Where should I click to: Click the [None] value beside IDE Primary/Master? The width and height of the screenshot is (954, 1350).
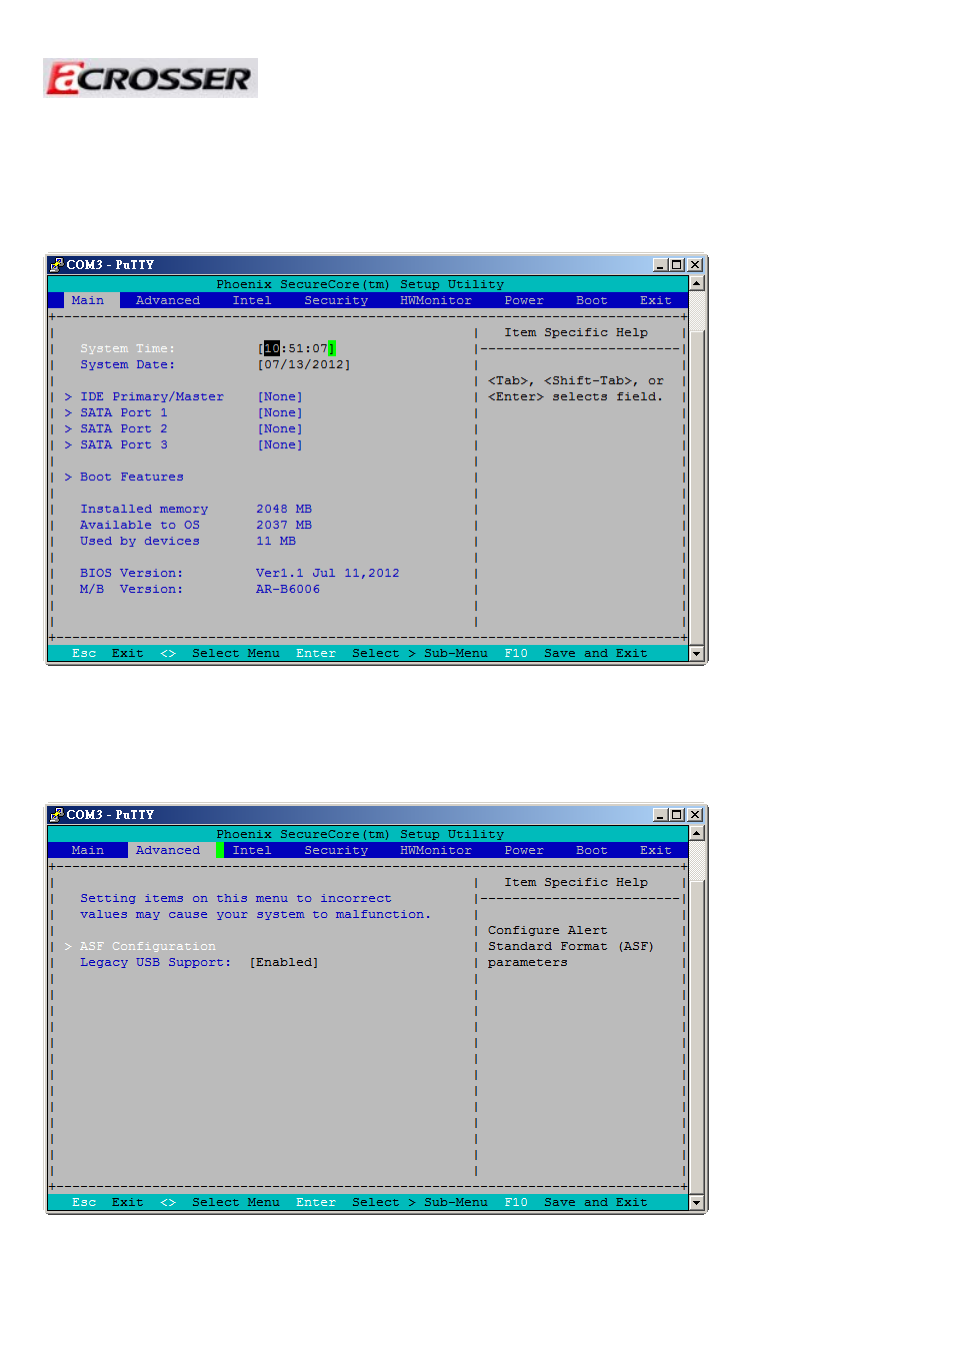pos(280,397)
